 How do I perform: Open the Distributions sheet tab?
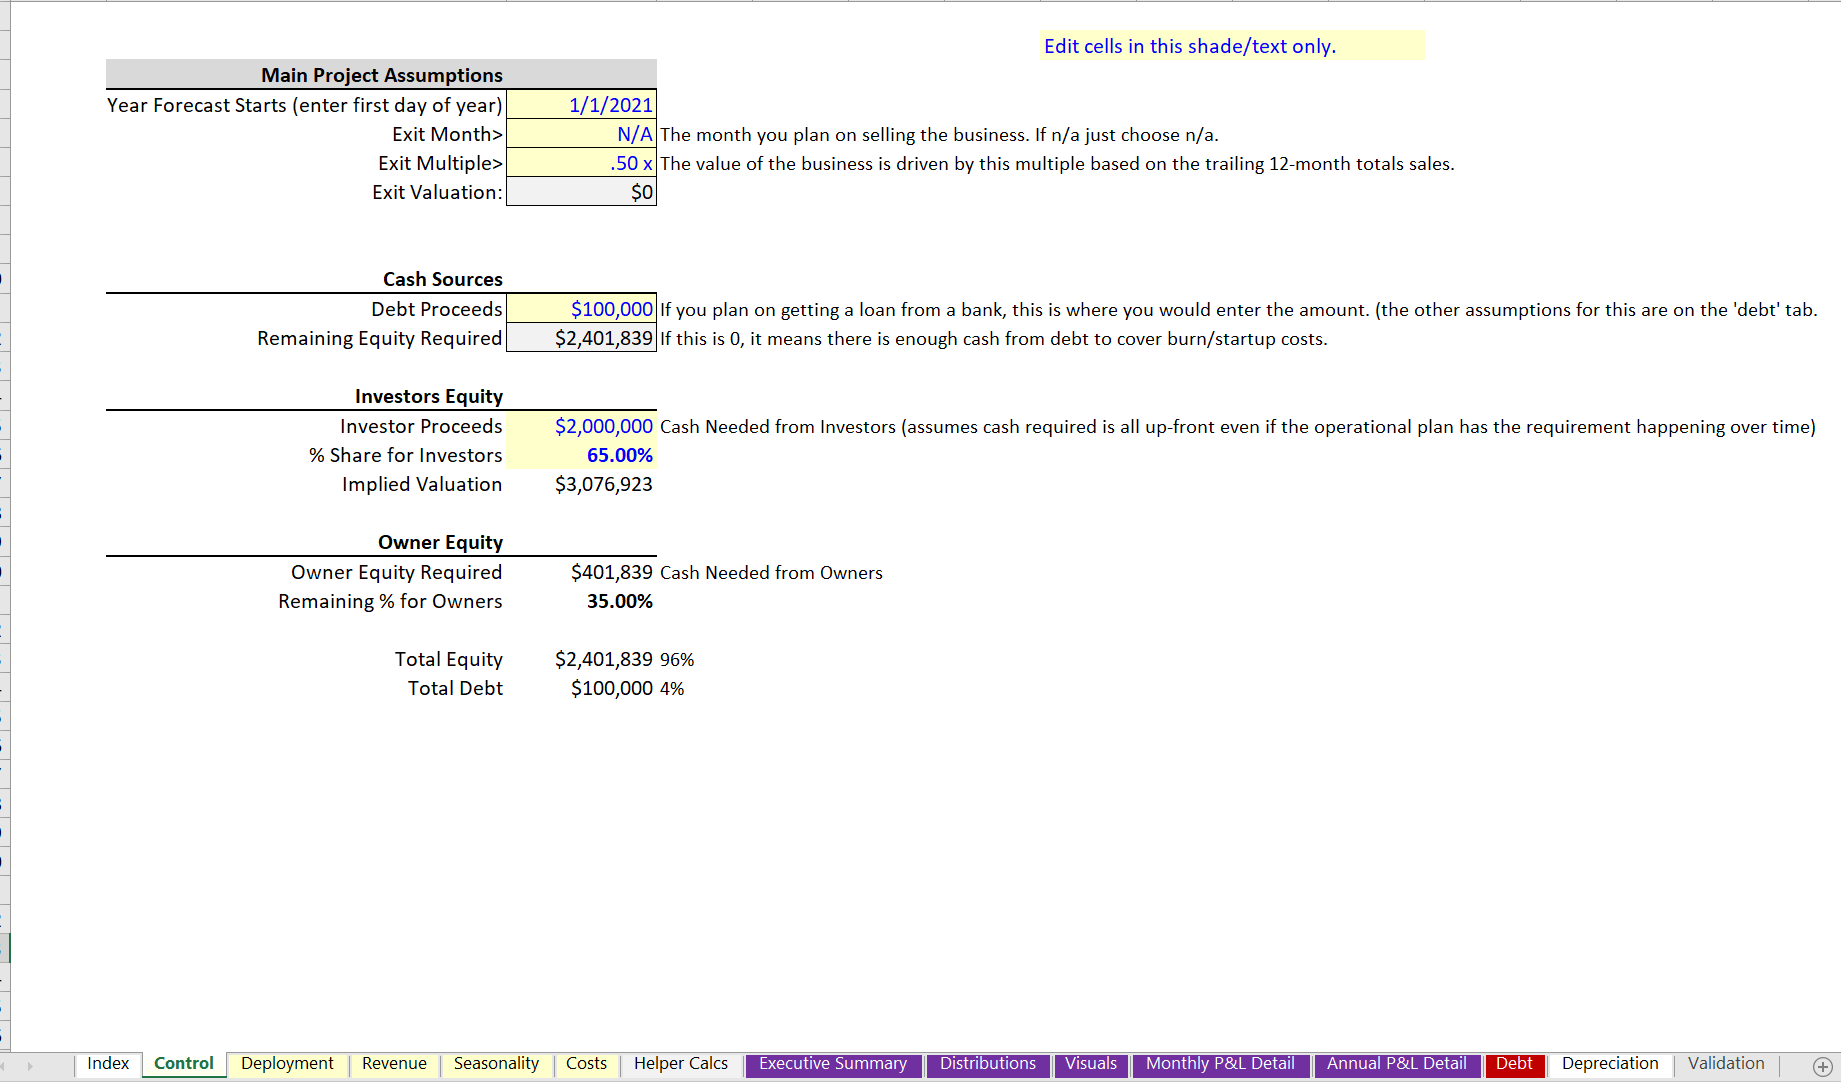(x=987, y=1064)
